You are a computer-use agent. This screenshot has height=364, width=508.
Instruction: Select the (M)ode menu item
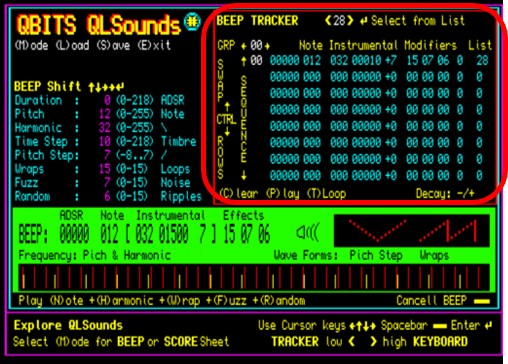click(x=31, y=45)
